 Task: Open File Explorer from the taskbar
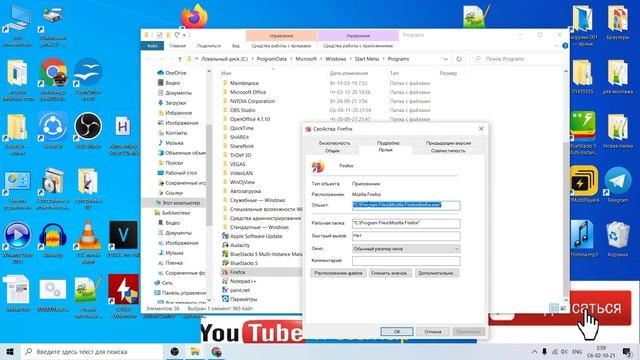coord(195,352)
